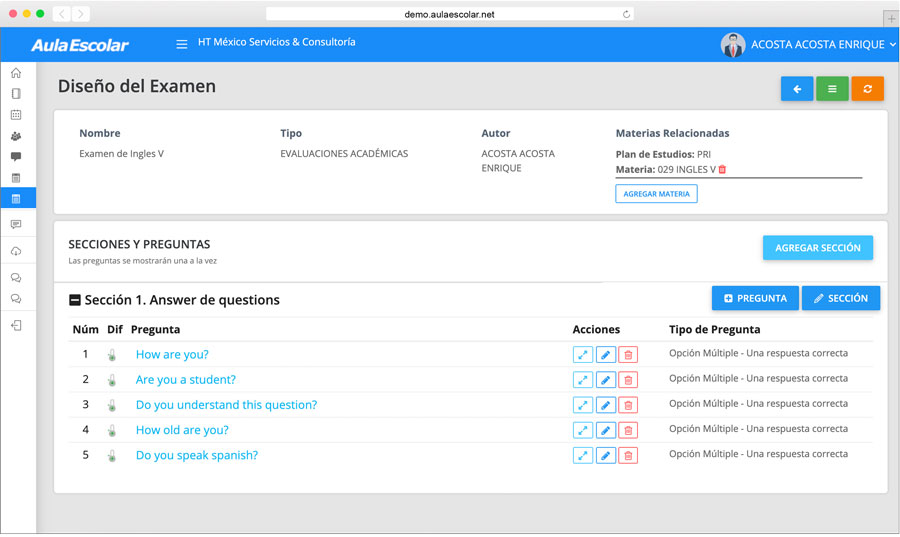Expand the question 'Are you a student?'
This screenshot has height=537, width=900.
click(x=583, y=380)
